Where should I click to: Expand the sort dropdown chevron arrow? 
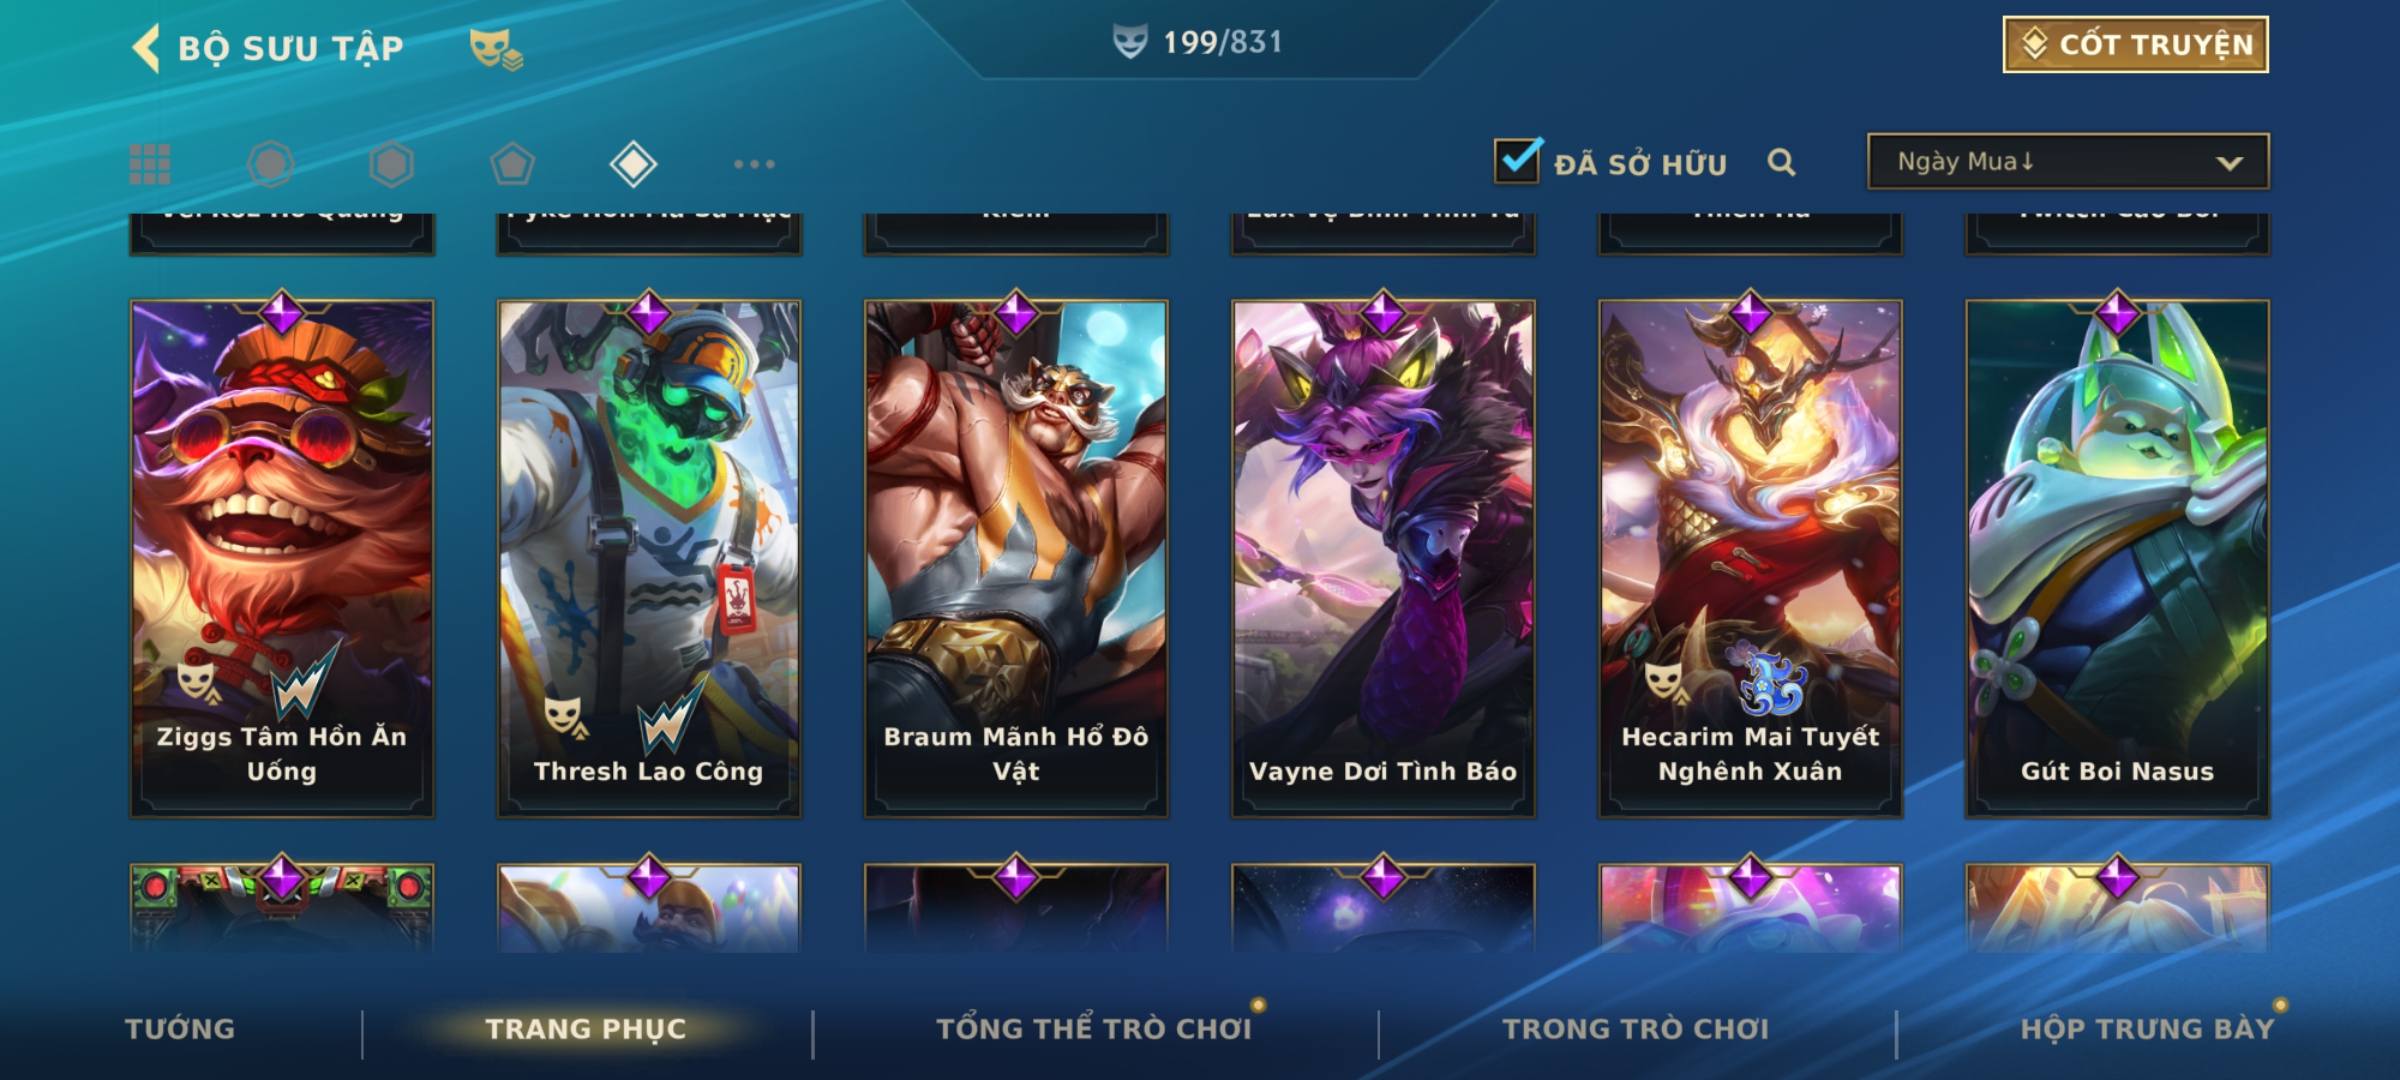pyautogui.click(x=2229, y=163)
